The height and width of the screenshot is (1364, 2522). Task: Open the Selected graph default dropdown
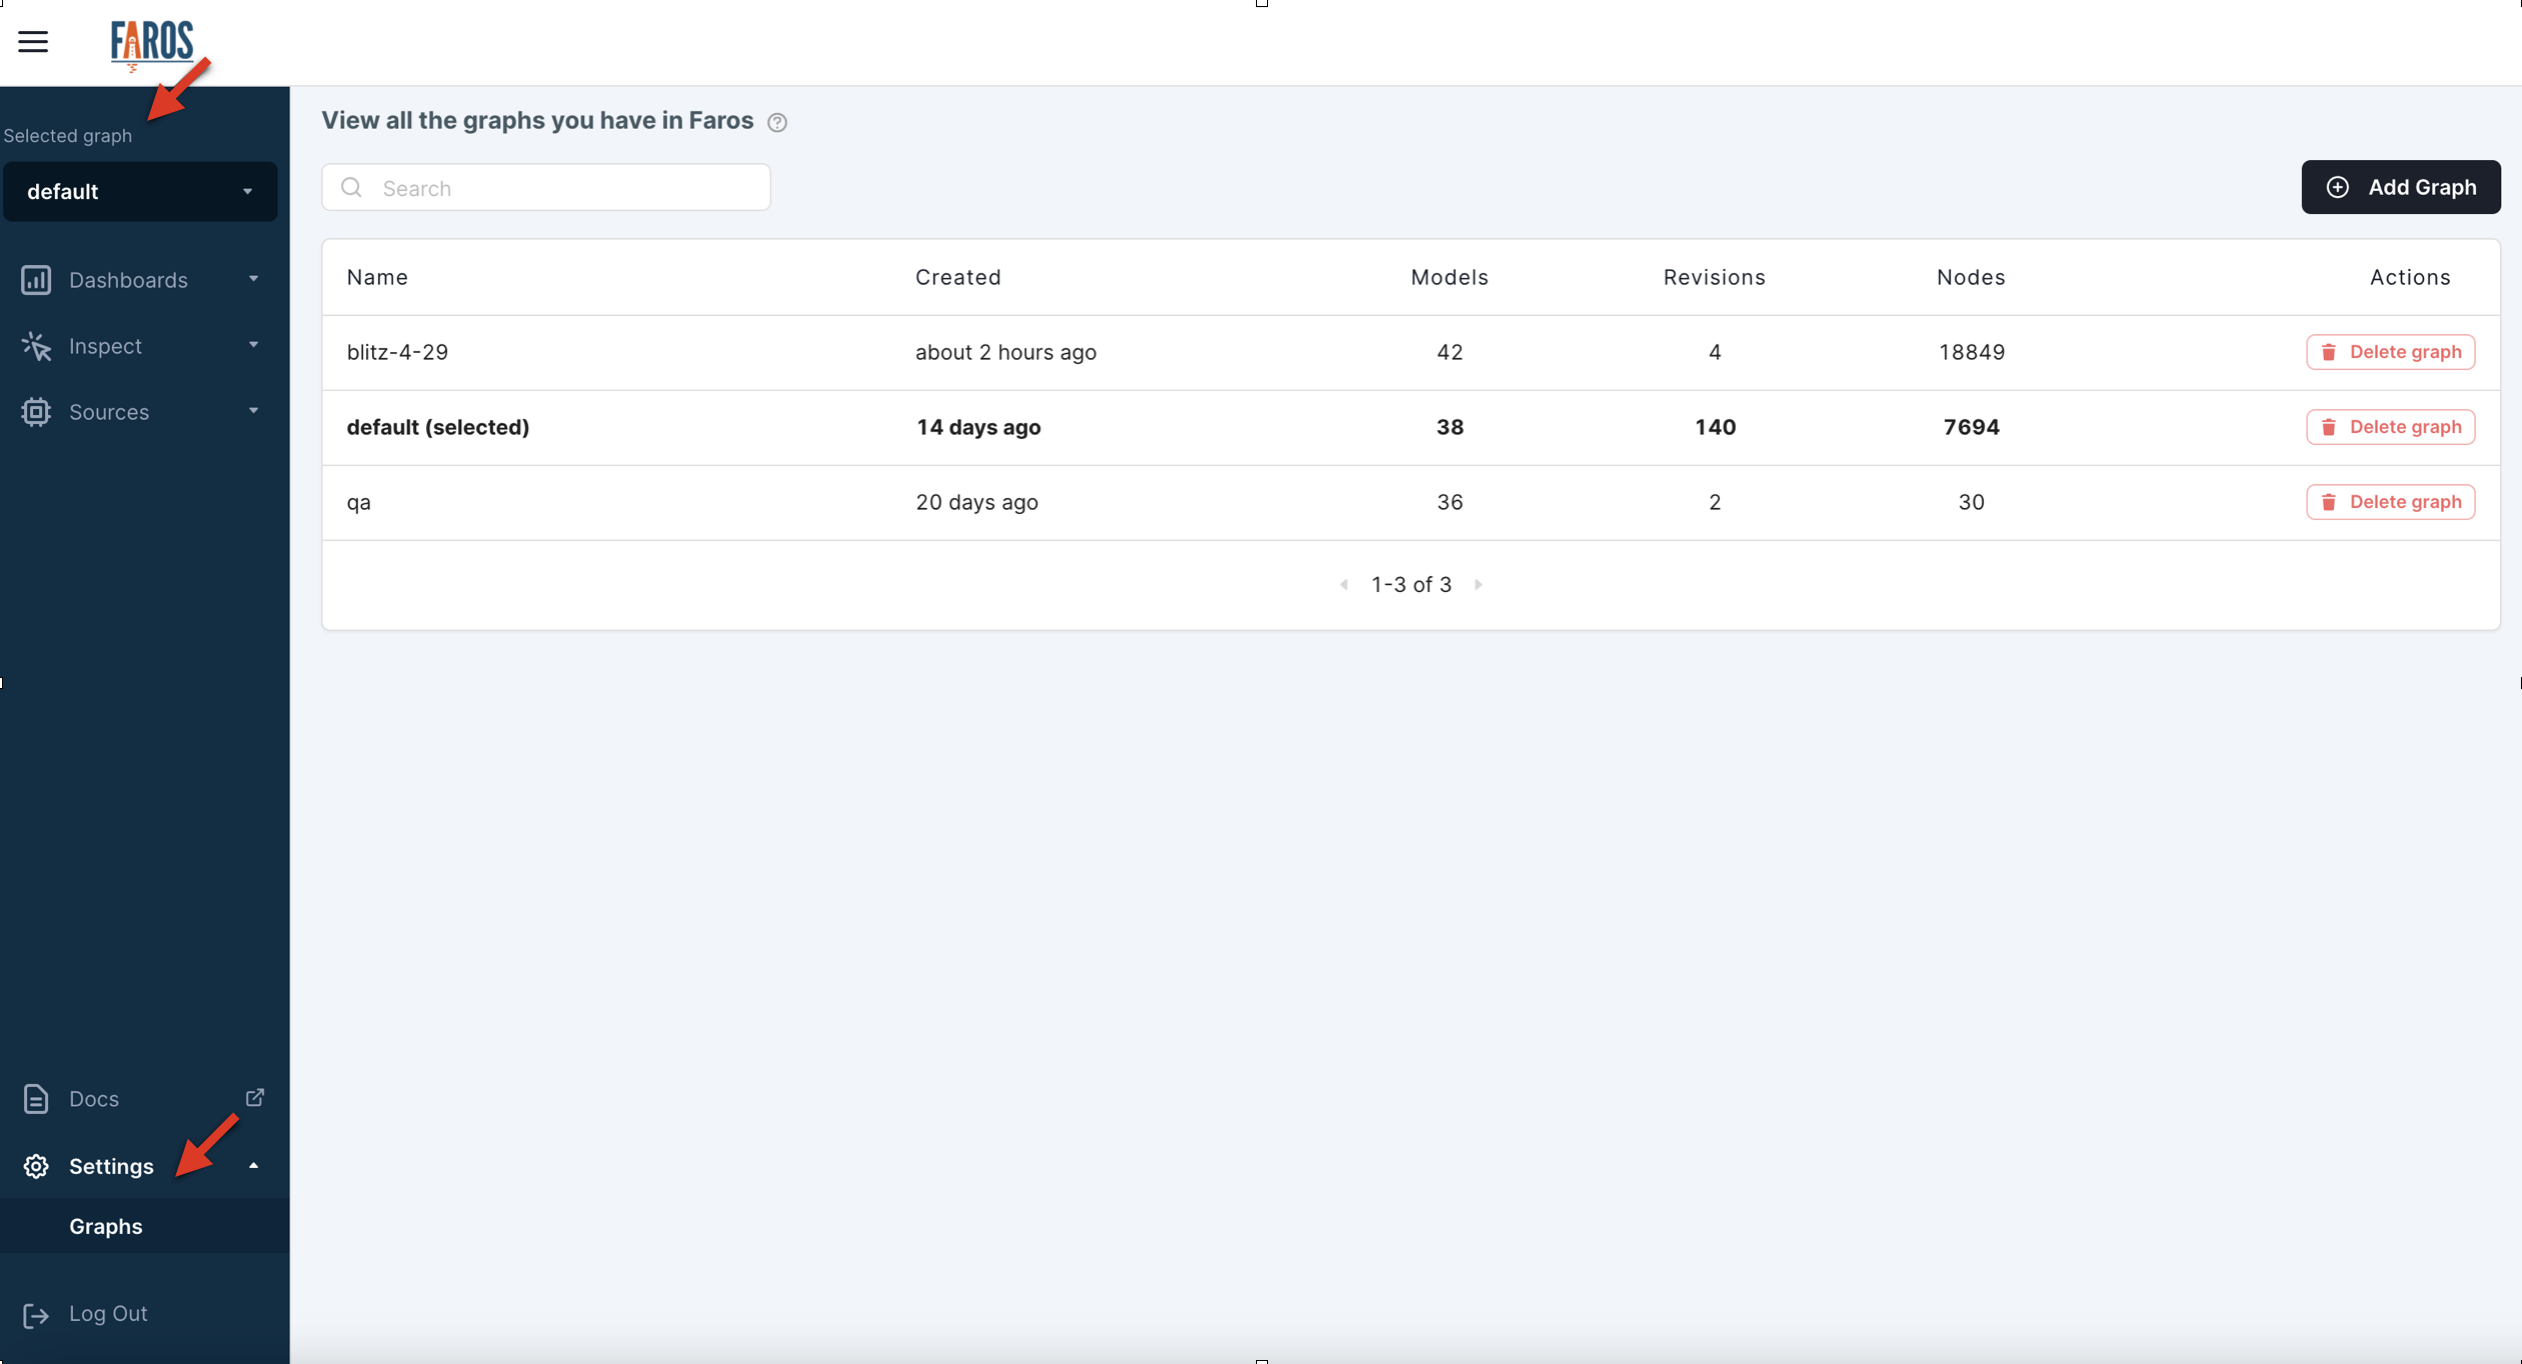tap(140, 192)
